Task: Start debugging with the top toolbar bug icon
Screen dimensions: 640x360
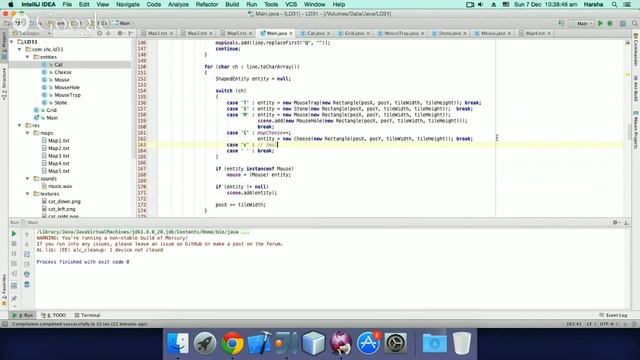Action: [x=610, y=24]
